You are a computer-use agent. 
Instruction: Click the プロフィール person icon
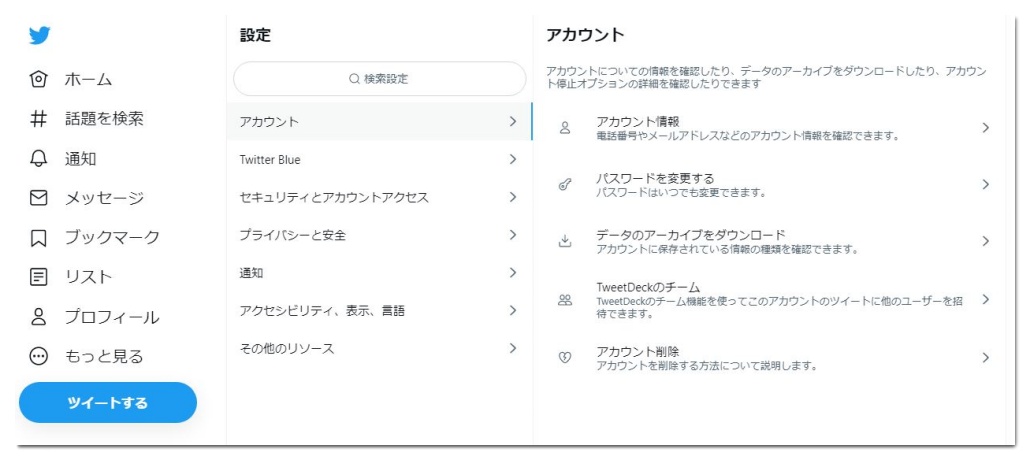click(x=39, y=317)
